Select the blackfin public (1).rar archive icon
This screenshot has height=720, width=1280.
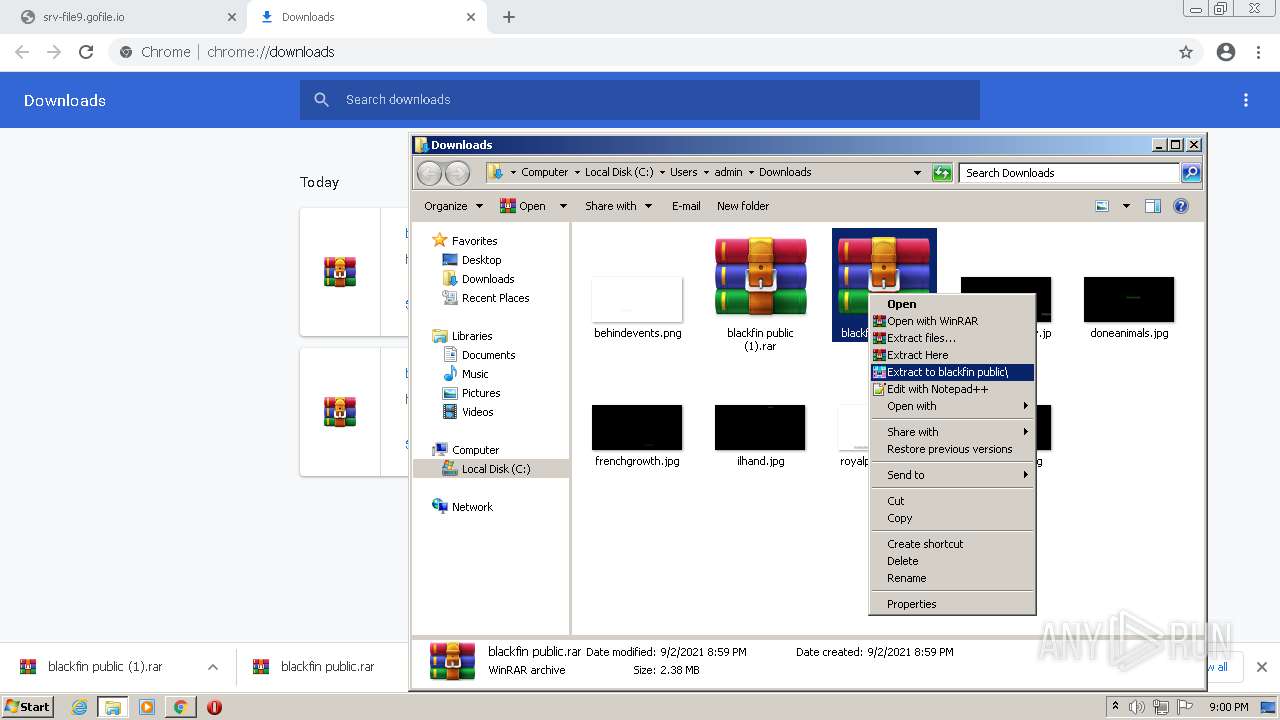(760, 277)
